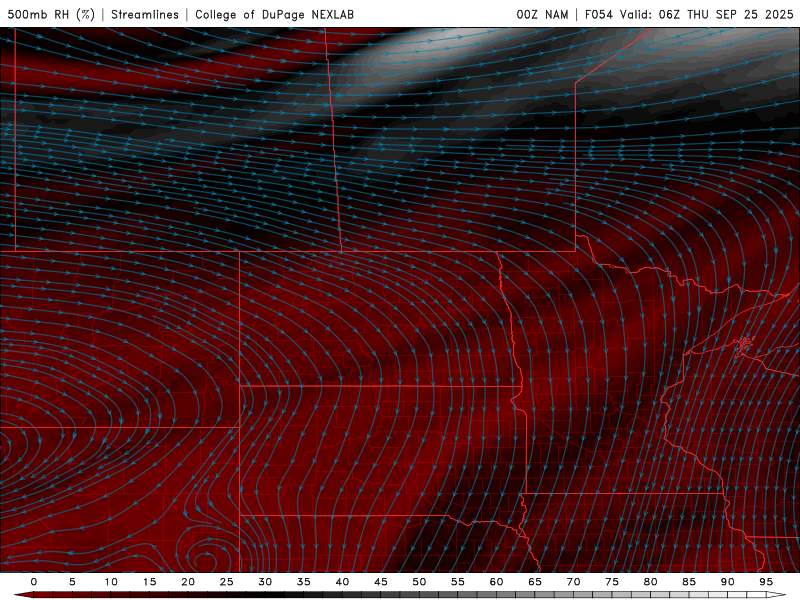Click the colorbar label "95"
Viewport: 800px width, 600px height.
tap(766, 582)
